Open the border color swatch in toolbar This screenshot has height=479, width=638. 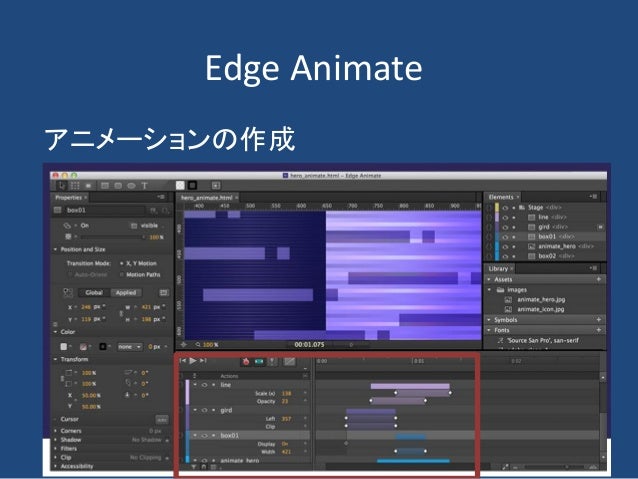coord(192,186)
